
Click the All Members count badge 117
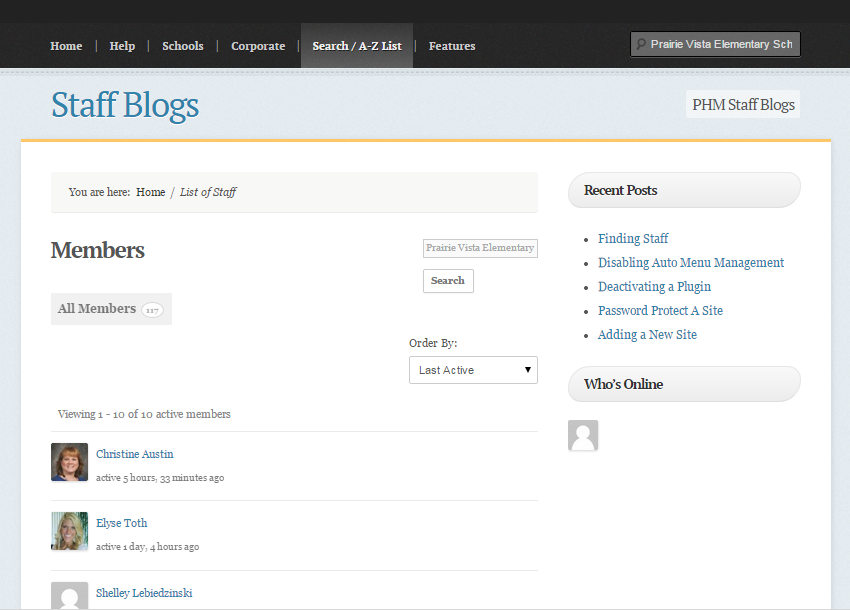coord(152,310)
